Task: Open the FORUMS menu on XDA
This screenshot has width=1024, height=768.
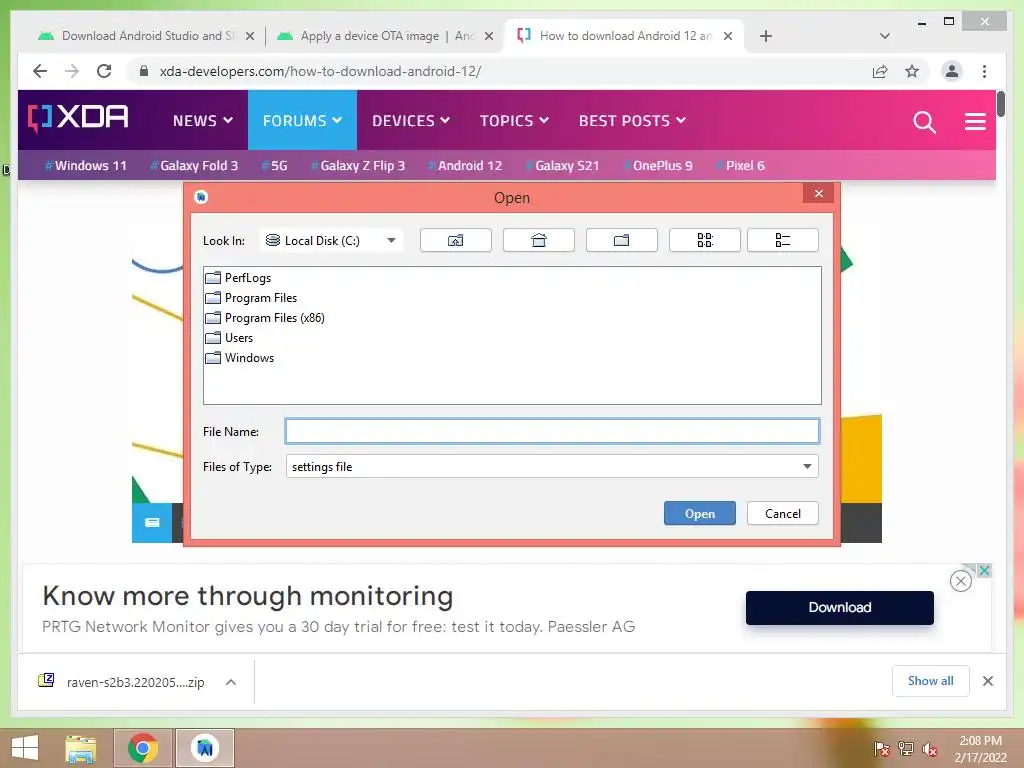Action: 302,121
